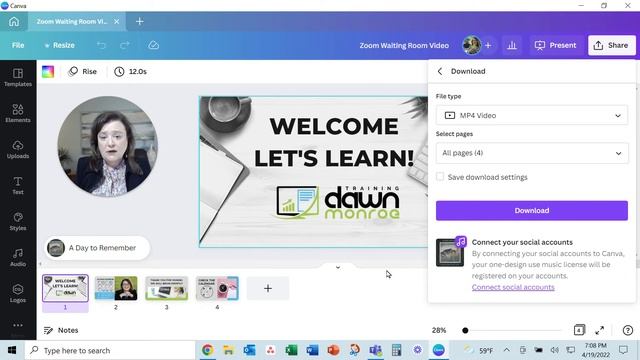This screenshot has height=360, width=640.
Task: Choose the Rise animation button
Action: click(83, 71)
